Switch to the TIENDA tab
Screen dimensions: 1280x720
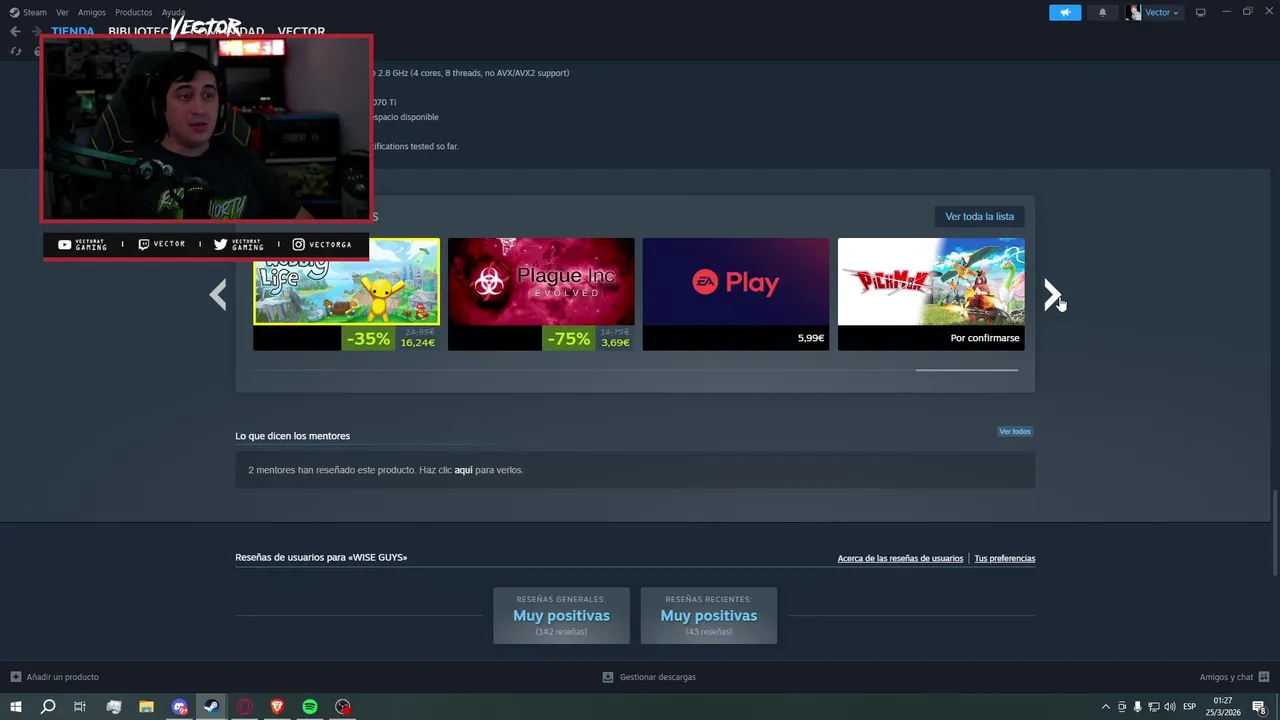tap(73, 31)
